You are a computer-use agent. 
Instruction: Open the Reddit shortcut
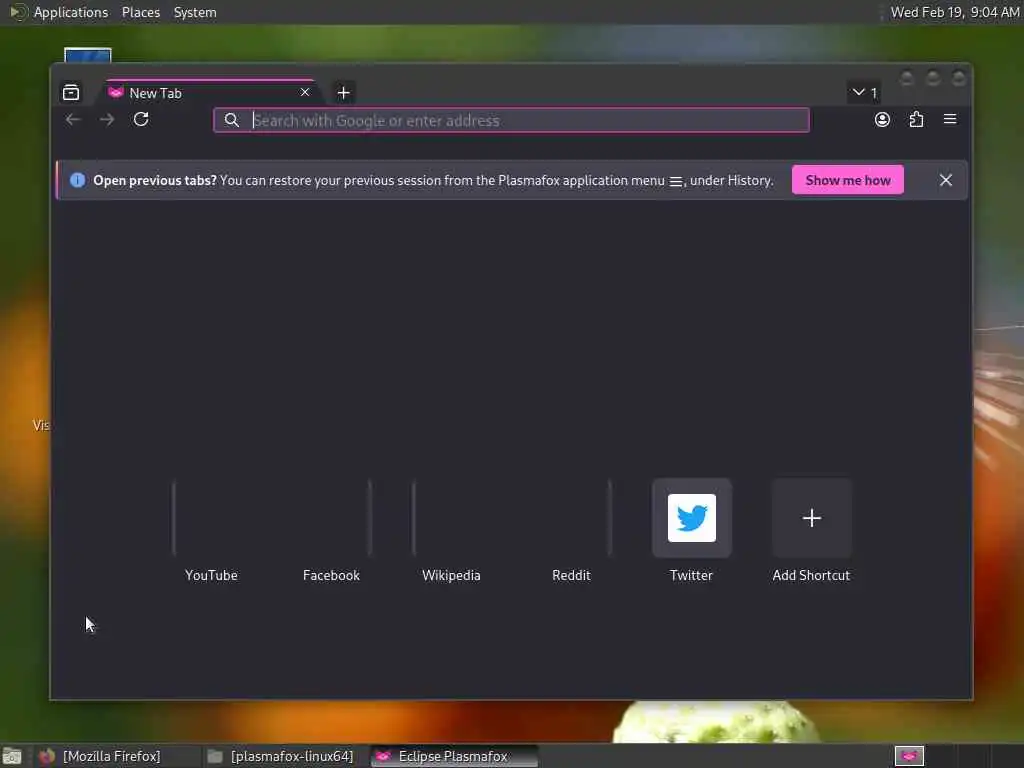pos(571,532)
